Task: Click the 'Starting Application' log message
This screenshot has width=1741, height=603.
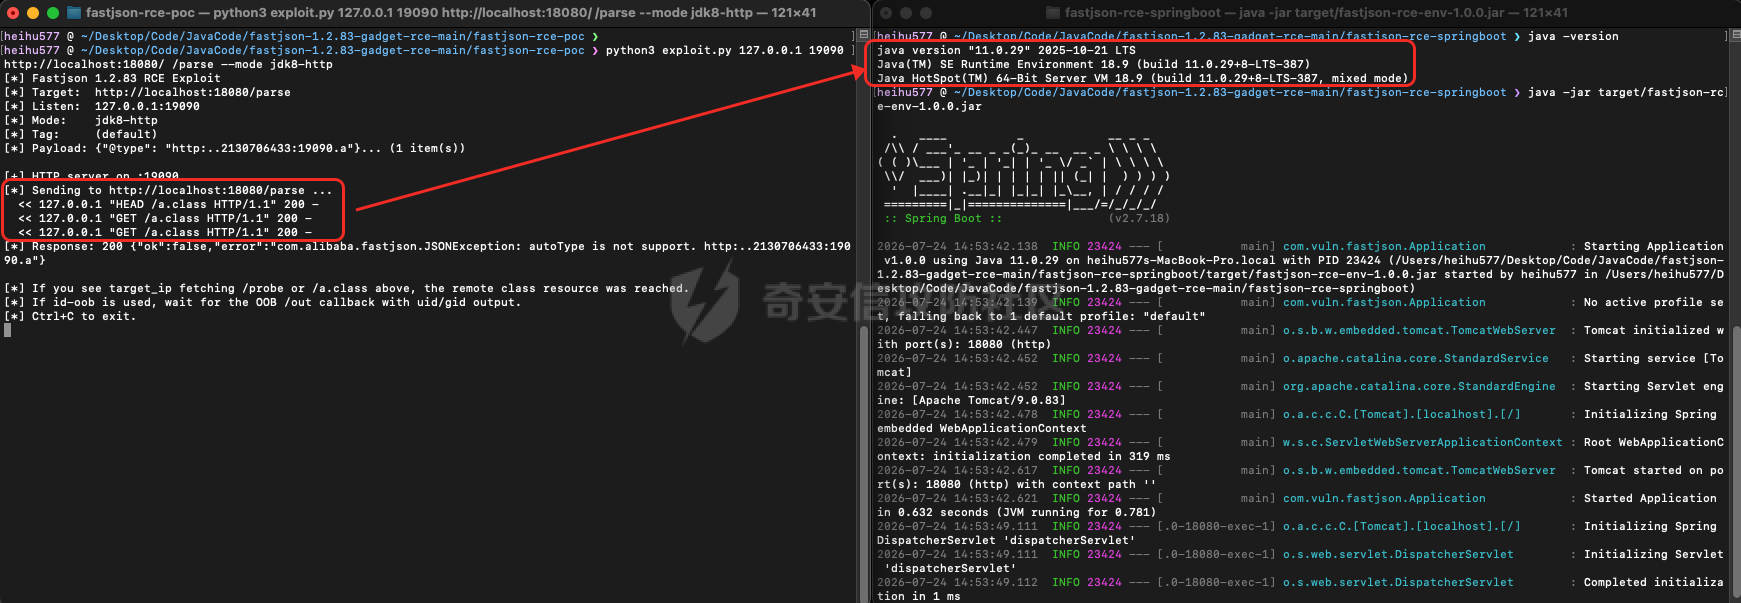Action: tap(1654, 246)
